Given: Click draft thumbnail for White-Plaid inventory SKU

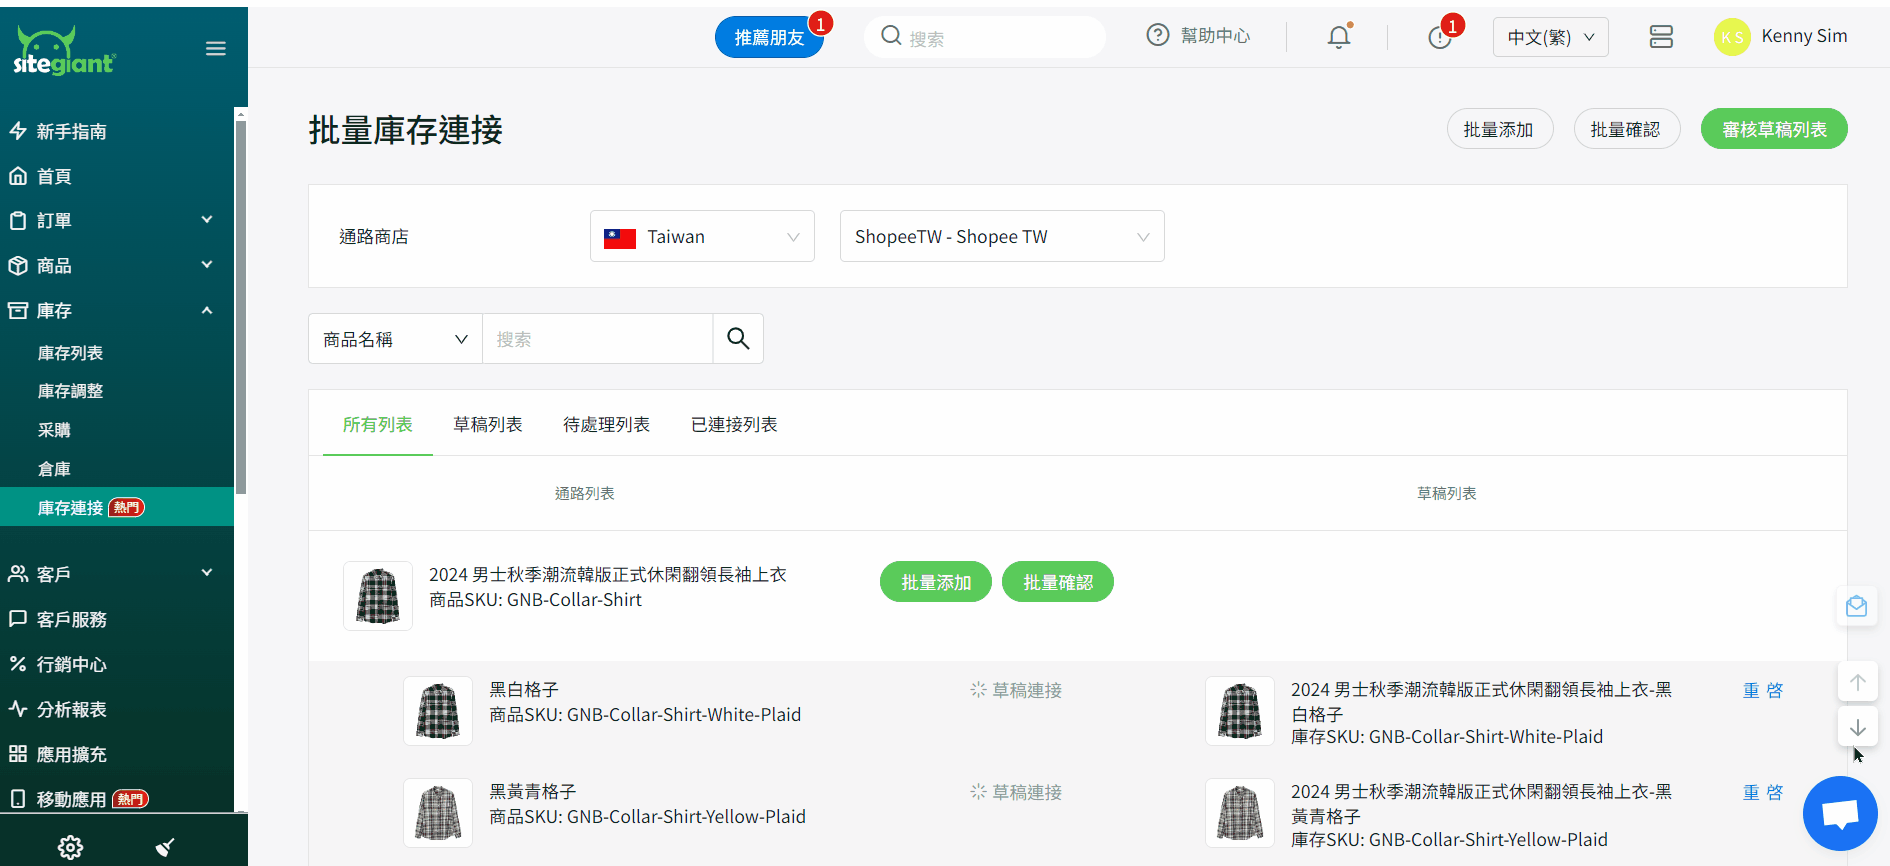Looking at the screenshot, I should click(x=1240, y=711).
